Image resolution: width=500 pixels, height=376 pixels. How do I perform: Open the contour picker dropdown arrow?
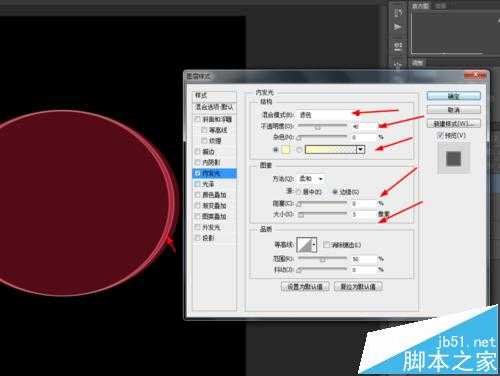(x=314, y=245)
